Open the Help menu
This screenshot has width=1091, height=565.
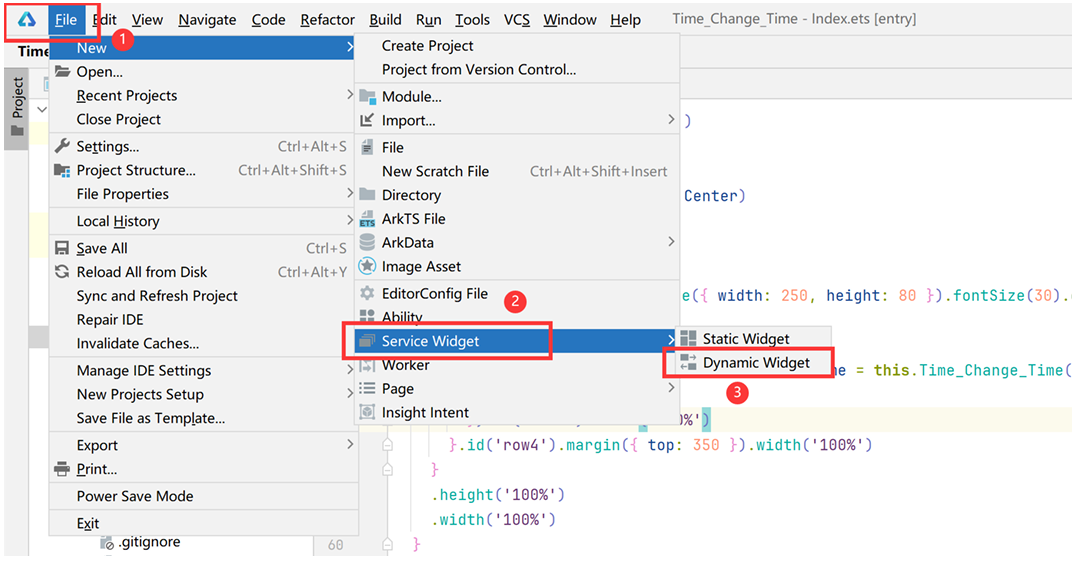click(626, 20)
